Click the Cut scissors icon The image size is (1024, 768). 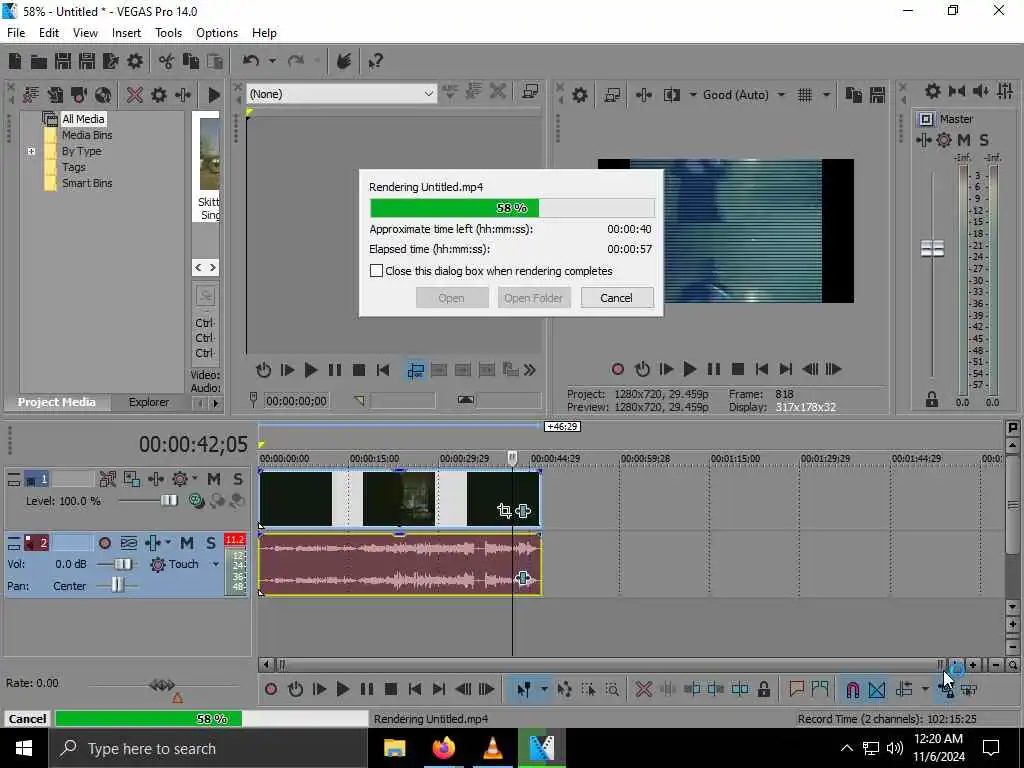pos(167,61)
